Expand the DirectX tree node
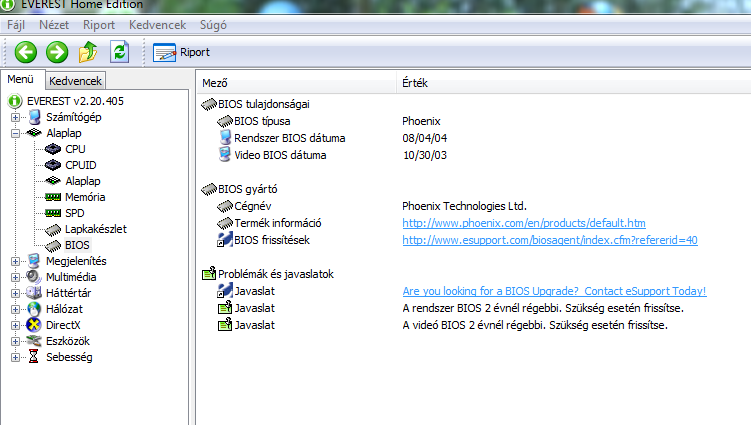 [x=15, y=325]
